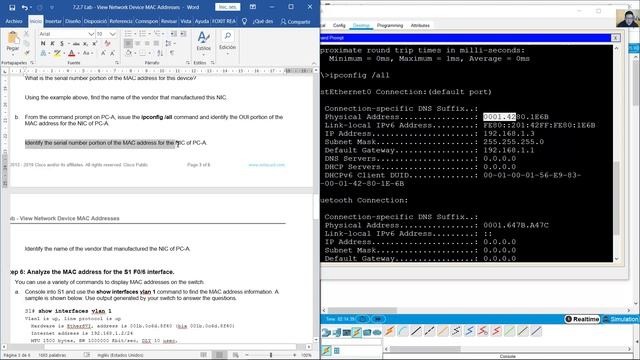Screen dimensions: 640x360
Task: Select the fiber orange cable
Action: 443,331
